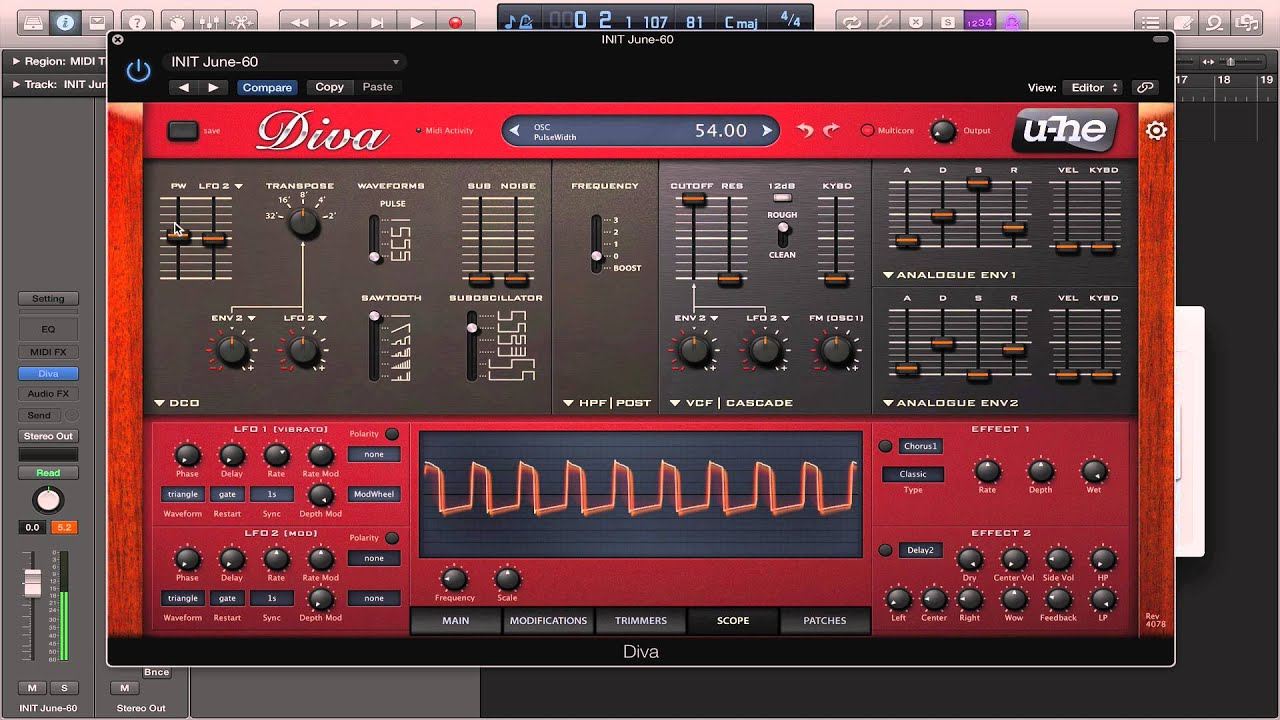Click Logic play button

pos(417,22)
